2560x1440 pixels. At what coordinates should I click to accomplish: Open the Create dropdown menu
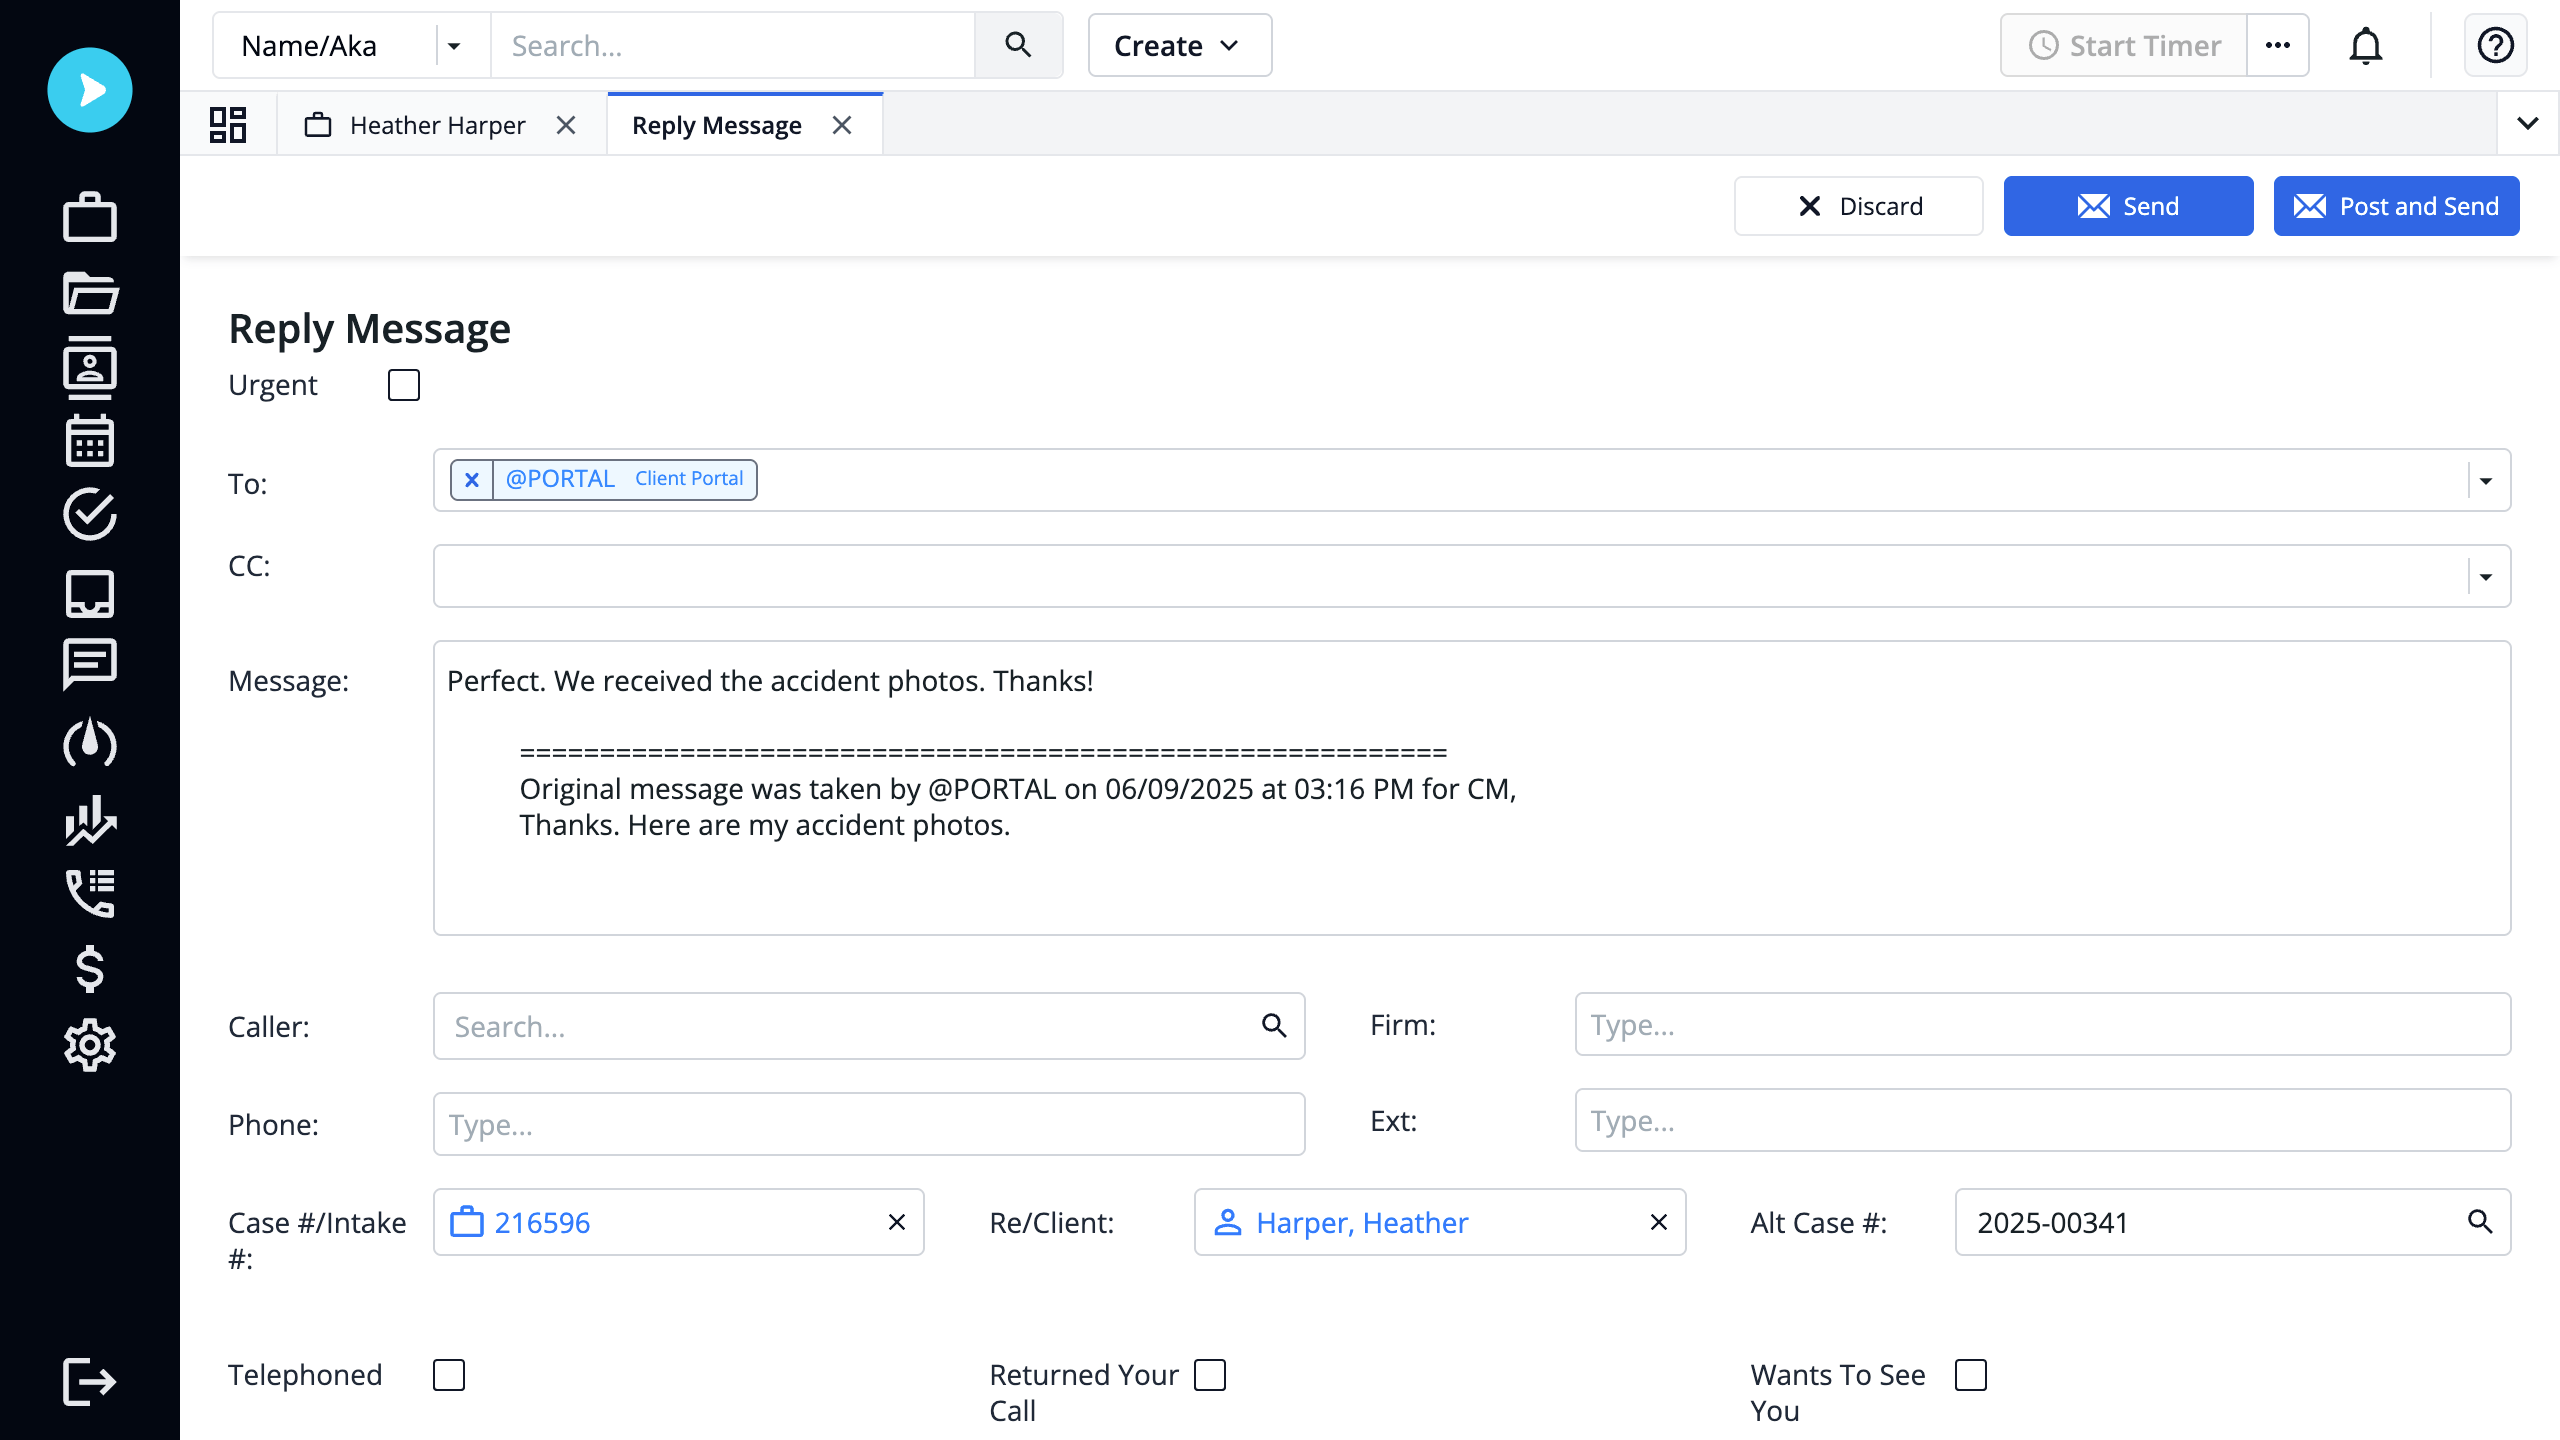(x=1178, y=45)
